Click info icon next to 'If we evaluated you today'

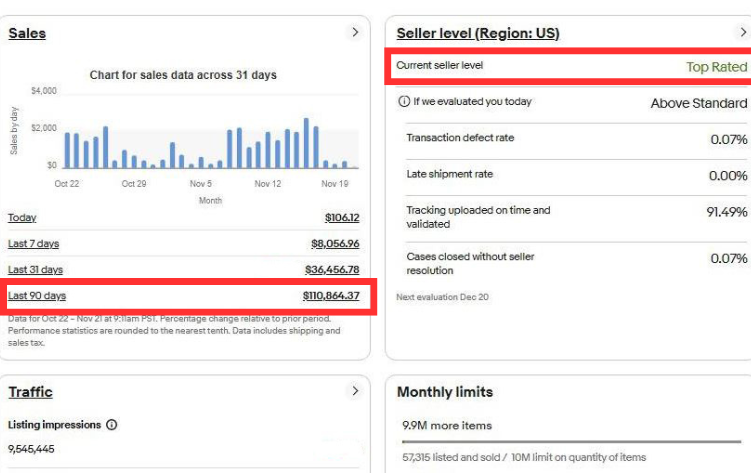click(404, 102)
